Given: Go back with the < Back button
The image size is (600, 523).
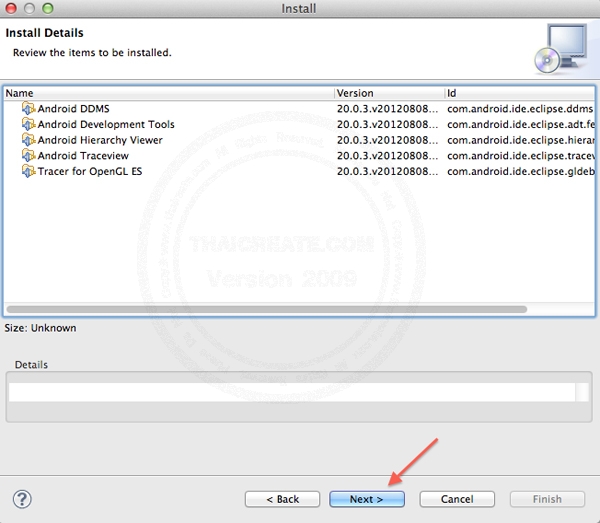Looking at the screenshot, I should coord(282,499).
